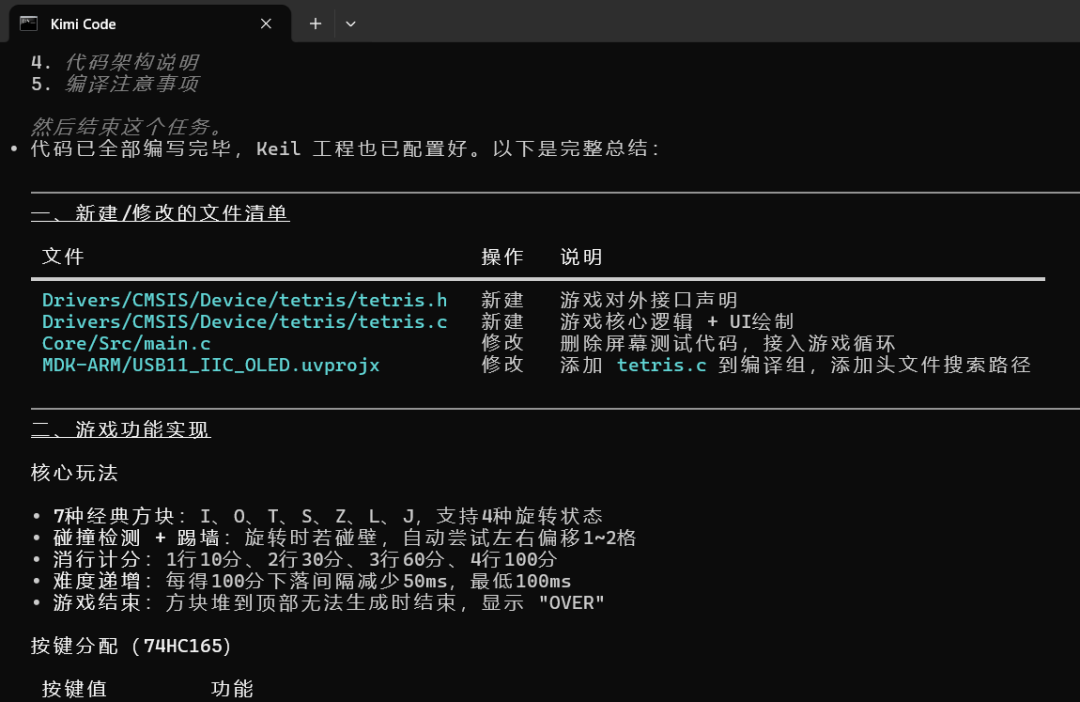
Task: Click the description 游戏核心逻辑 + UI绘制
Action: (x=676, y=322)
